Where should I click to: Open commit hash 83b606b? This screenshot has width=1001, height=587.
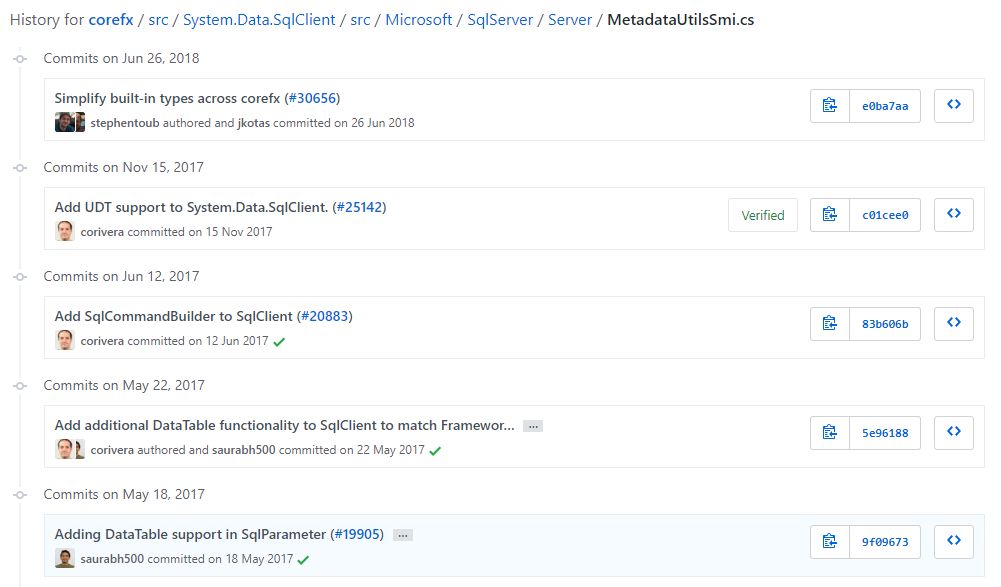click(x=885, y=324)
